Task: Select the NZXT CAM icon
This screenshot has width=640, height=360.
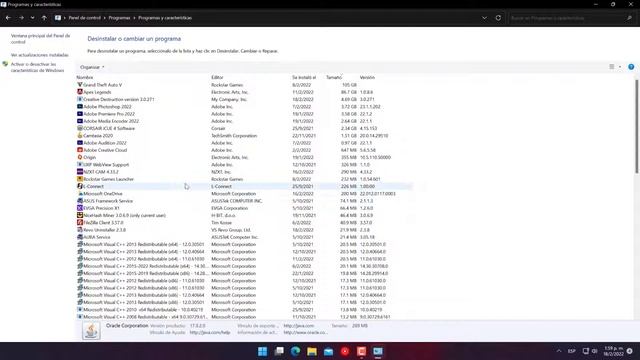Action: pyautogui.click(x=80, y=172)
